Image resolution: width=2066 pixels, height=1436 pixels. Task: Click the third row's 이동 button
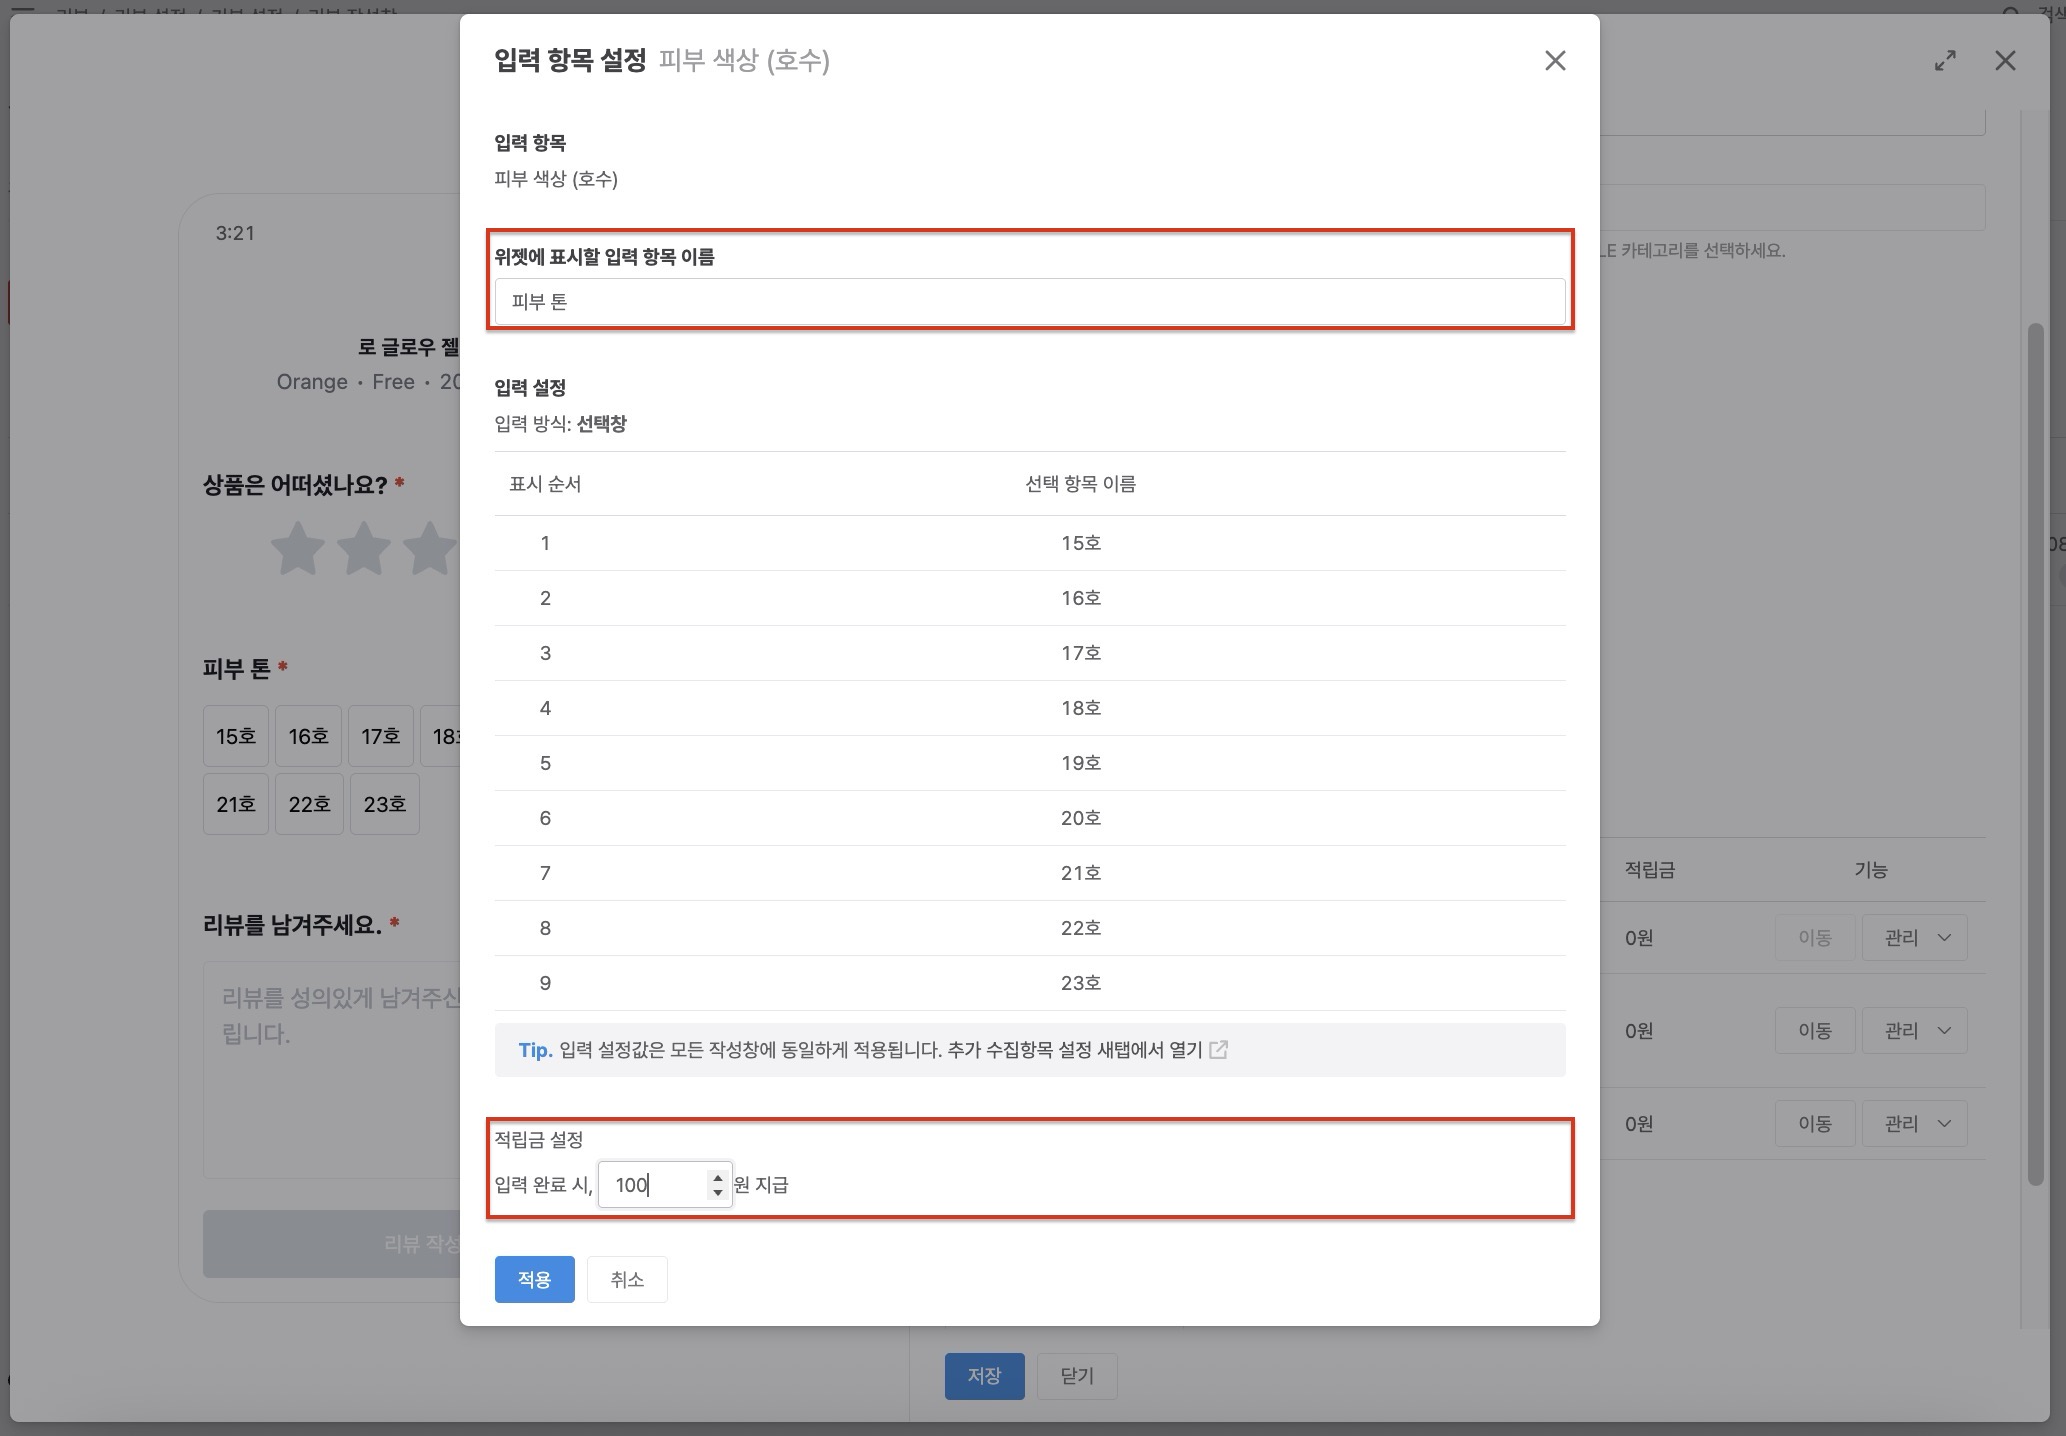(1815, 1124)
